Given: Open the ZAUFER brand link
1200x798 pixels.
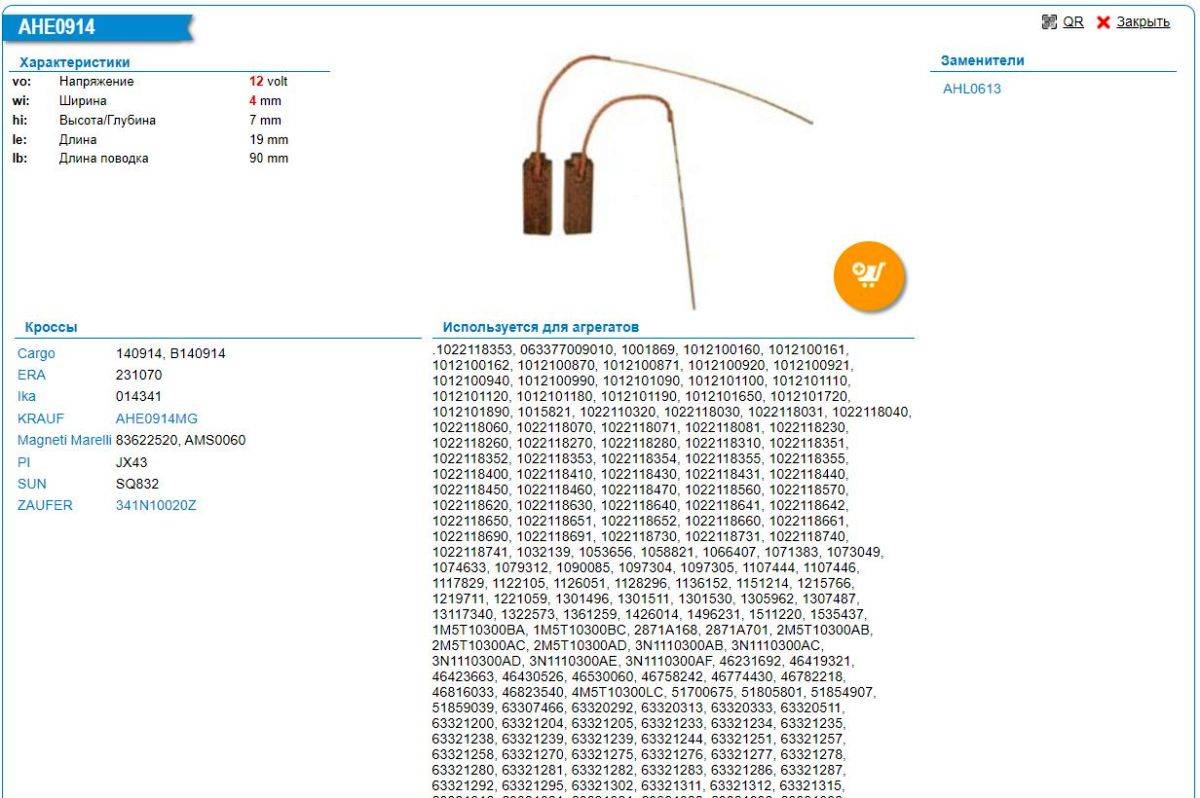Looking at the screenshot, I should pos(45,506).
